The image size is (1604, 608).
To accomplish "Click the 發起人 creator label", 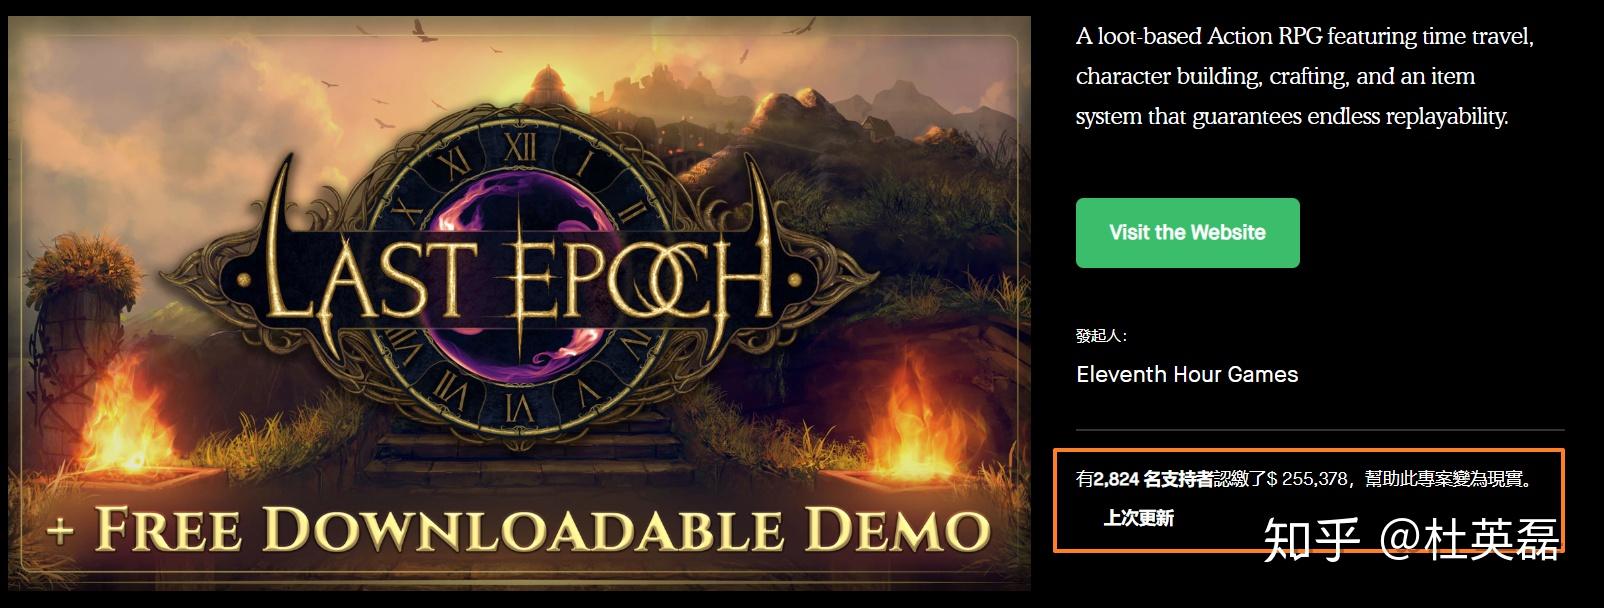I will (x=1101, y=336).
